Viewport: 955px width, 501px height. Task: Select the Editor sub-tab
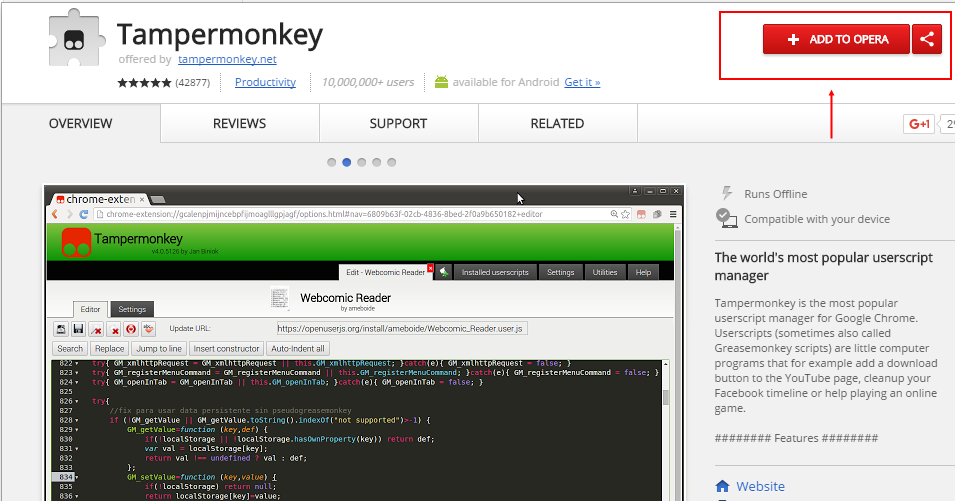tap(90, 309)
